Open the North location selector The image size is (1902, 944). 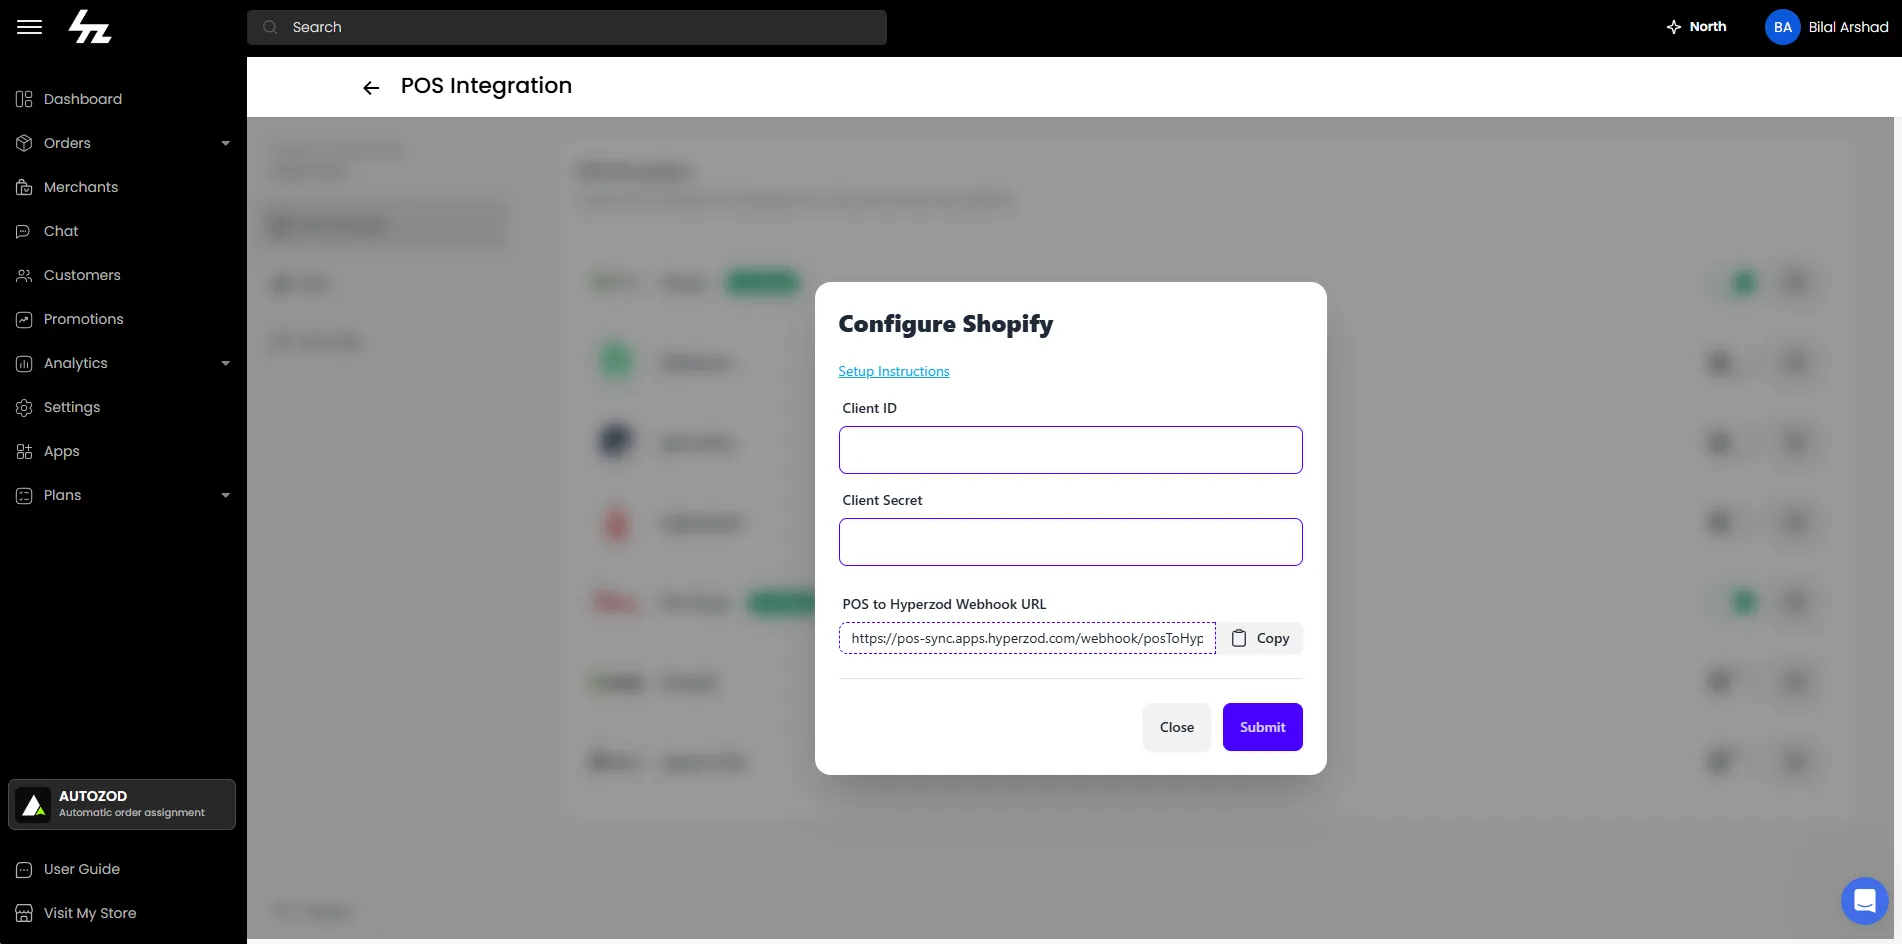point(1697,27)
